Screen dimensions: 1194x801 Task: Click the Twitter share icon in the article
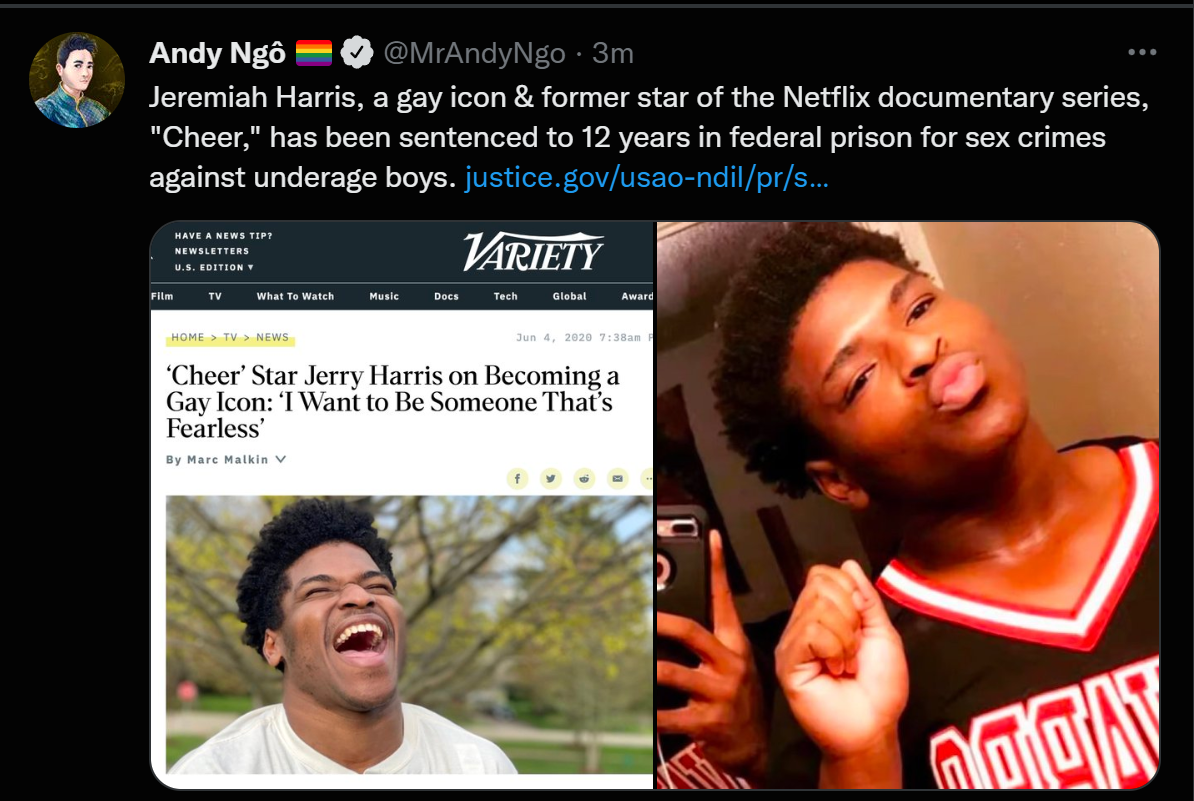tap(551, 478)
